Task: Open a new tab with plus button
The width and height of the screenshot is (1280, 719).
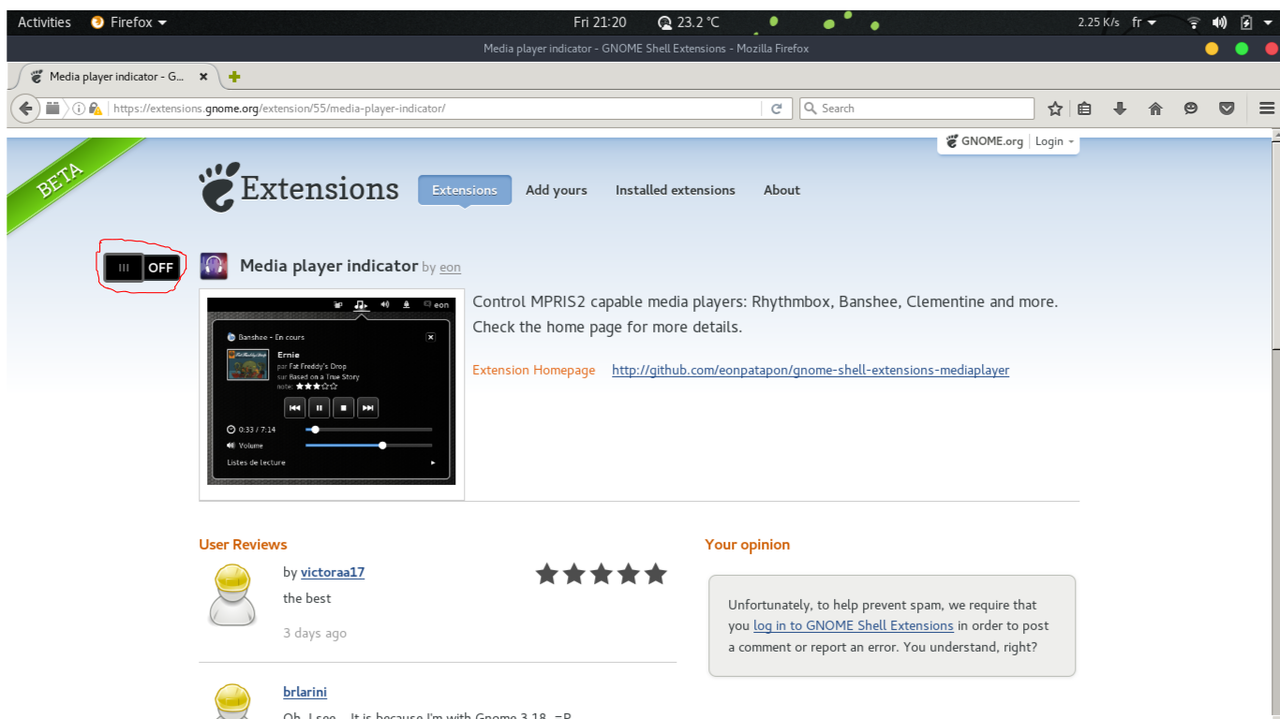Action: point(234,77)
